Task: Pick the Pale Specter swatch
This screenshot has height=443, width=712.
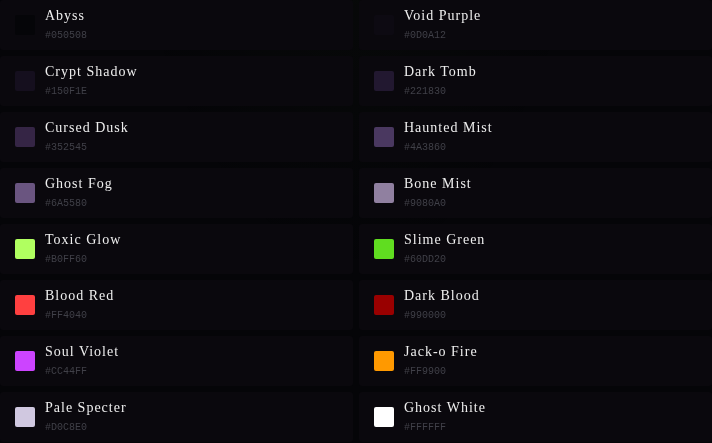Action: pos(25,417)
